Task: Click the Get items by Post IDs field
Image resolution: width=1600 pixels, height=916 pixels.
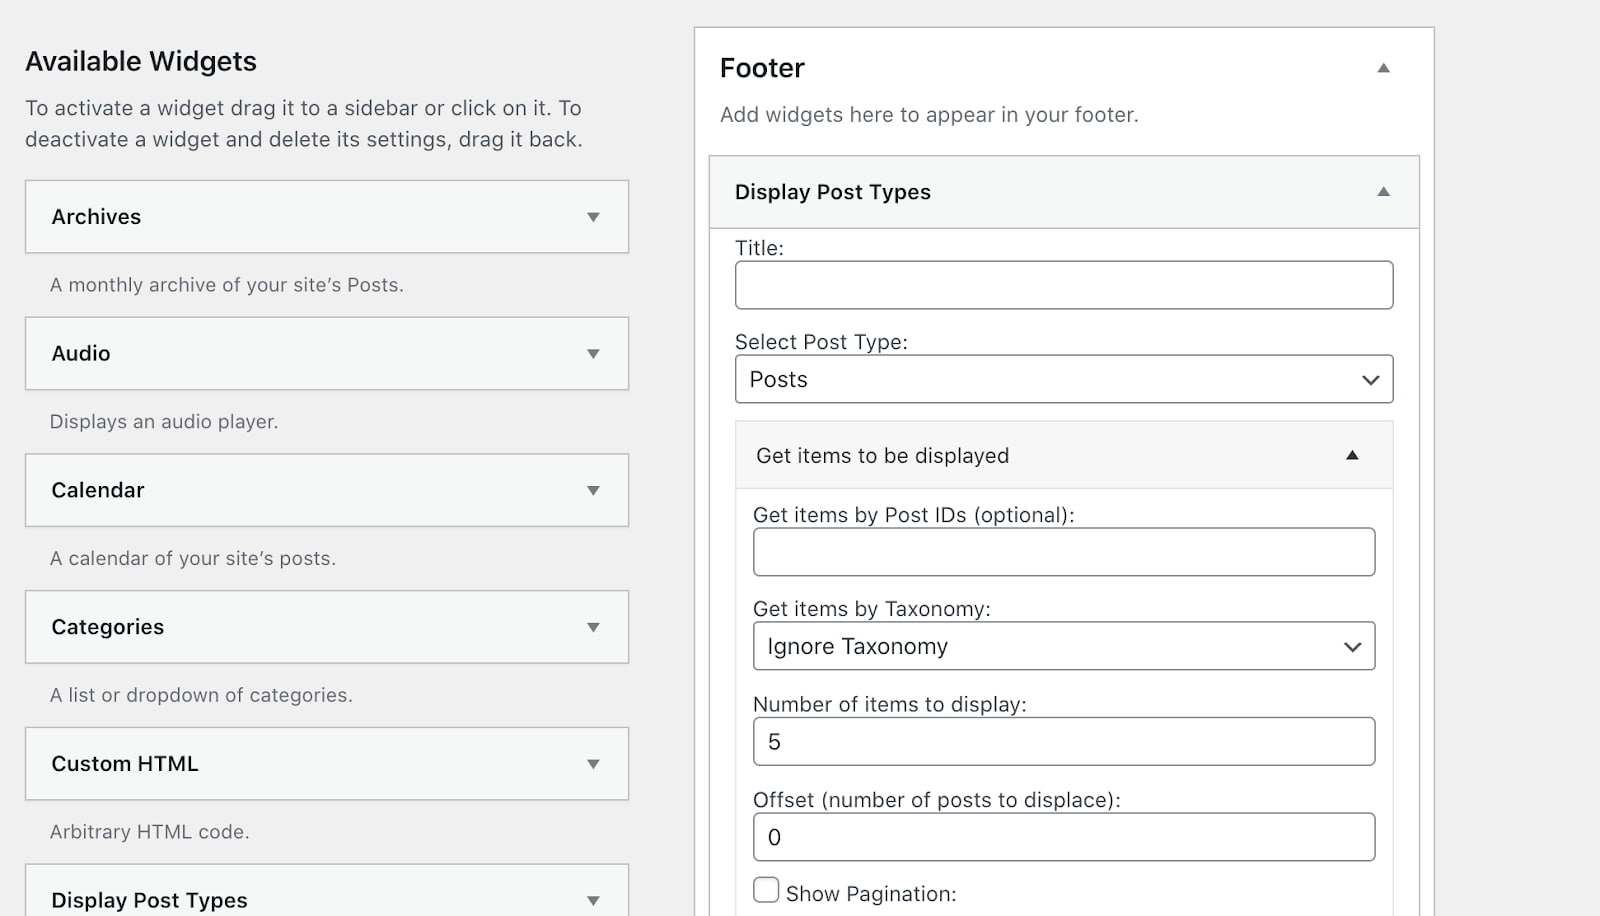Action: click(1064, 551)
